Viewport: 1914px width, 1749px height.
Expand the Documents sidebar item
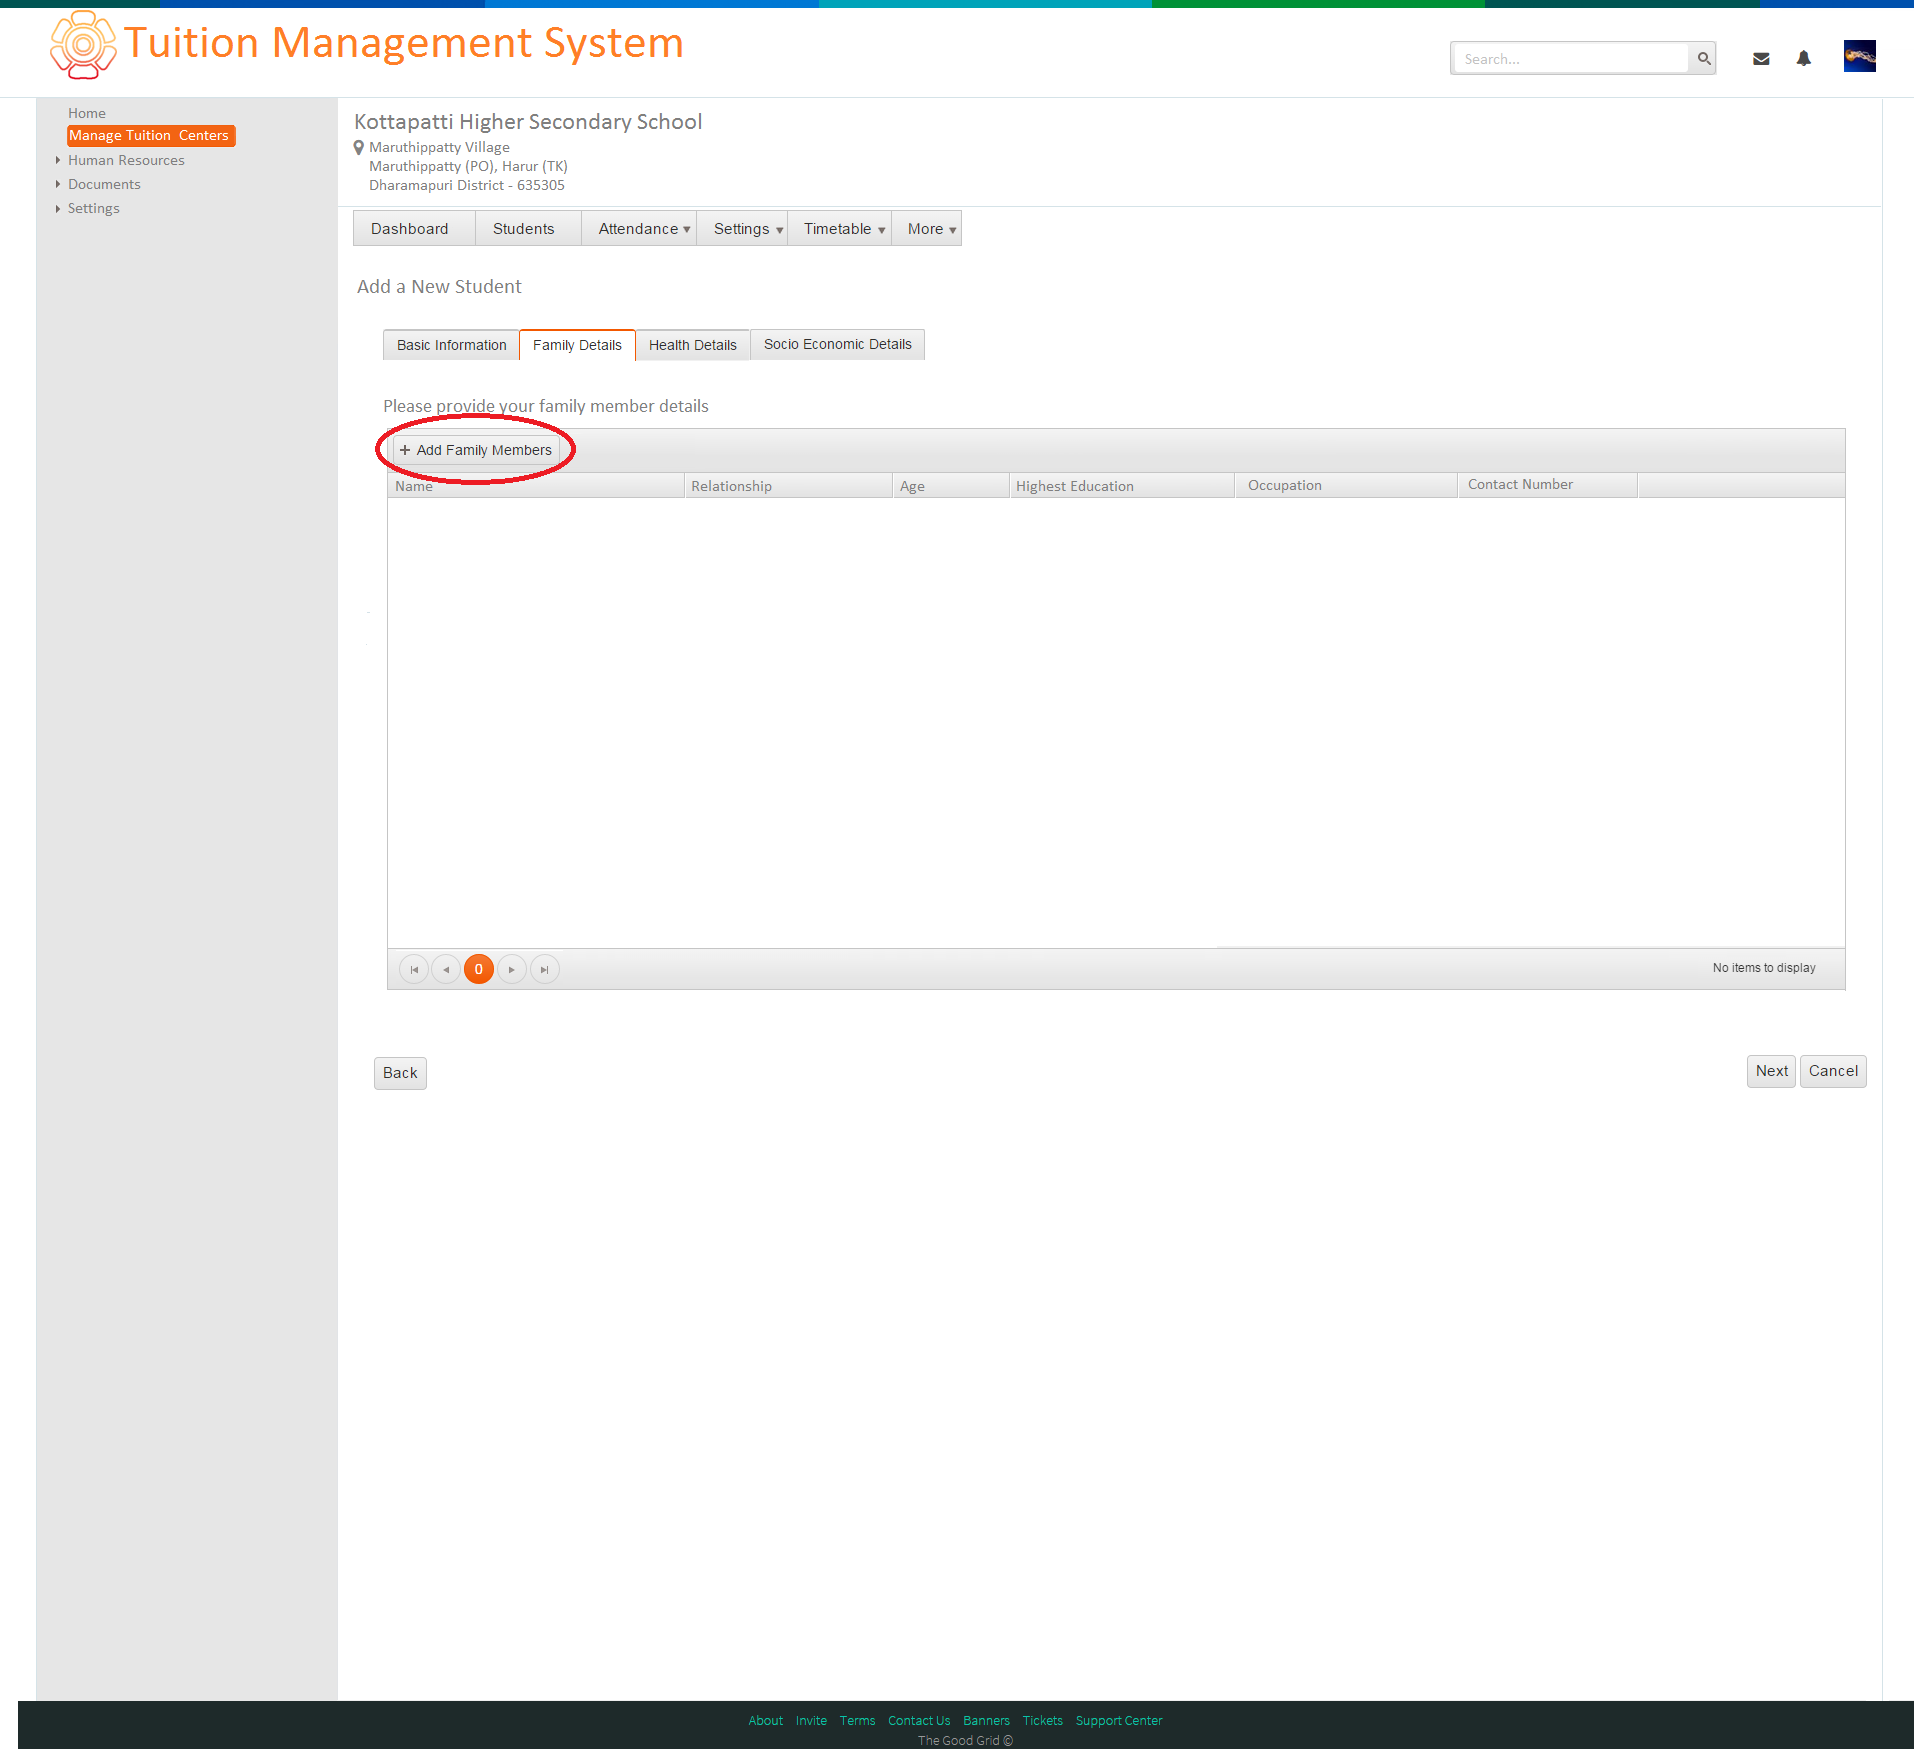(x=104, y=184)
